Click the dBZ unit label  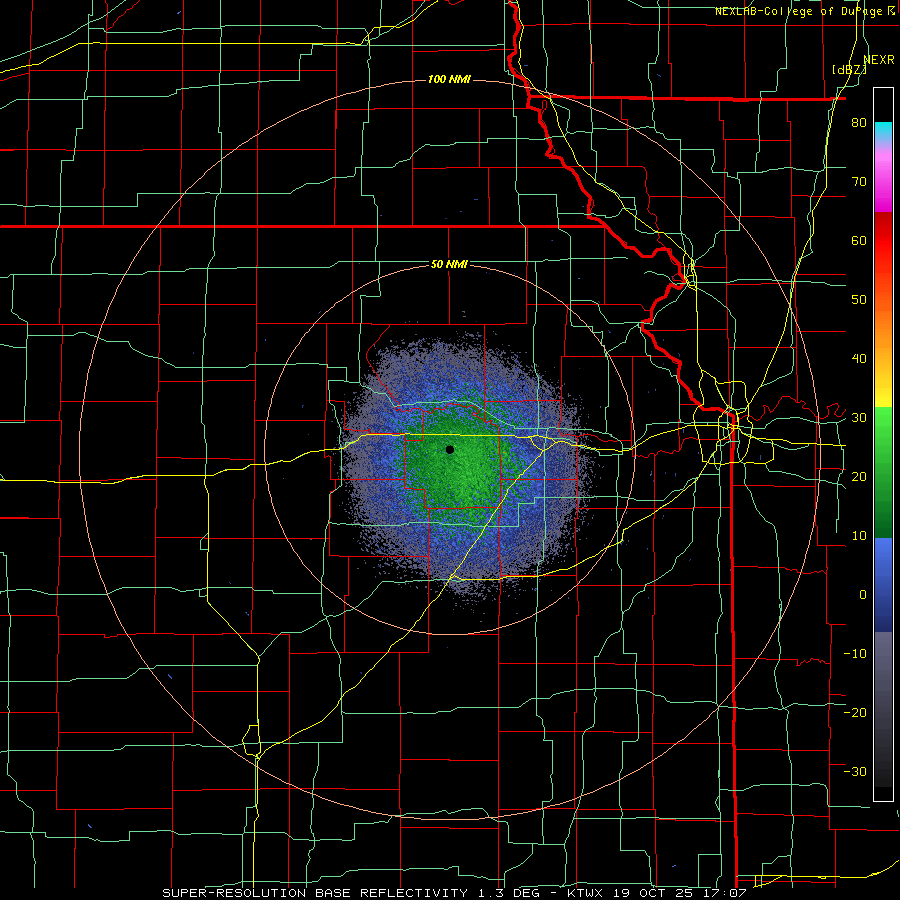coord(849,70)
